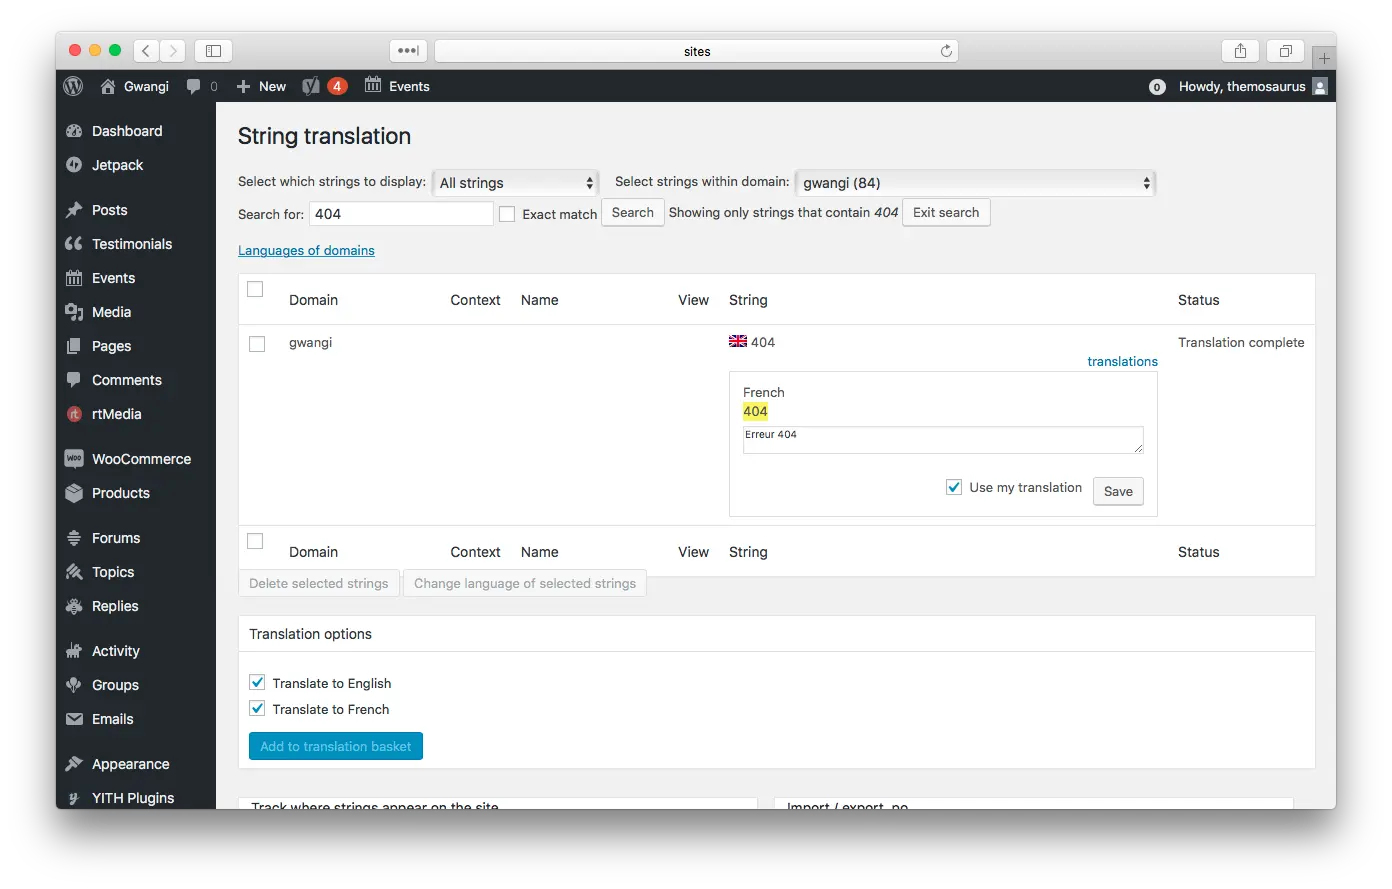
Task: Open Yoast SEO notifications icon
Action: (x=311, y=87)
